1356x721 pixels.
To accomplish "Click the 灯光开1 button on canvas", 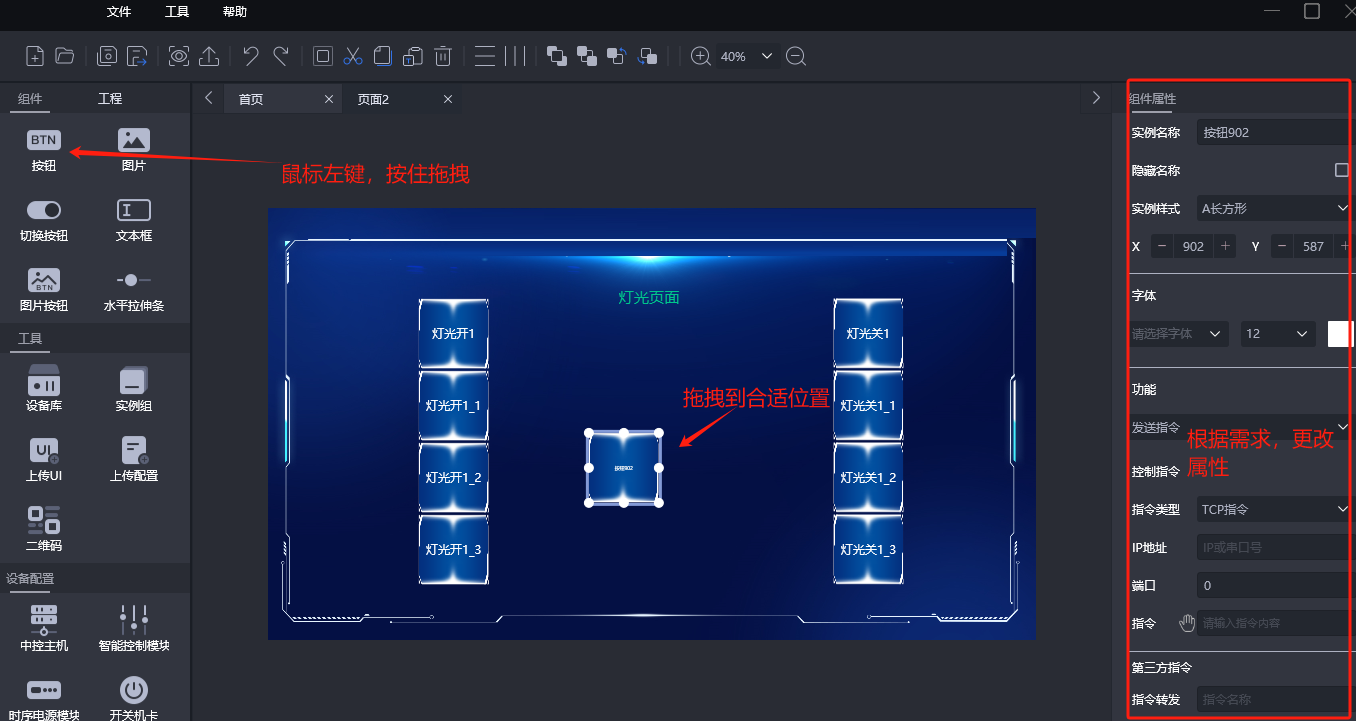I will [x=453, y=333].
